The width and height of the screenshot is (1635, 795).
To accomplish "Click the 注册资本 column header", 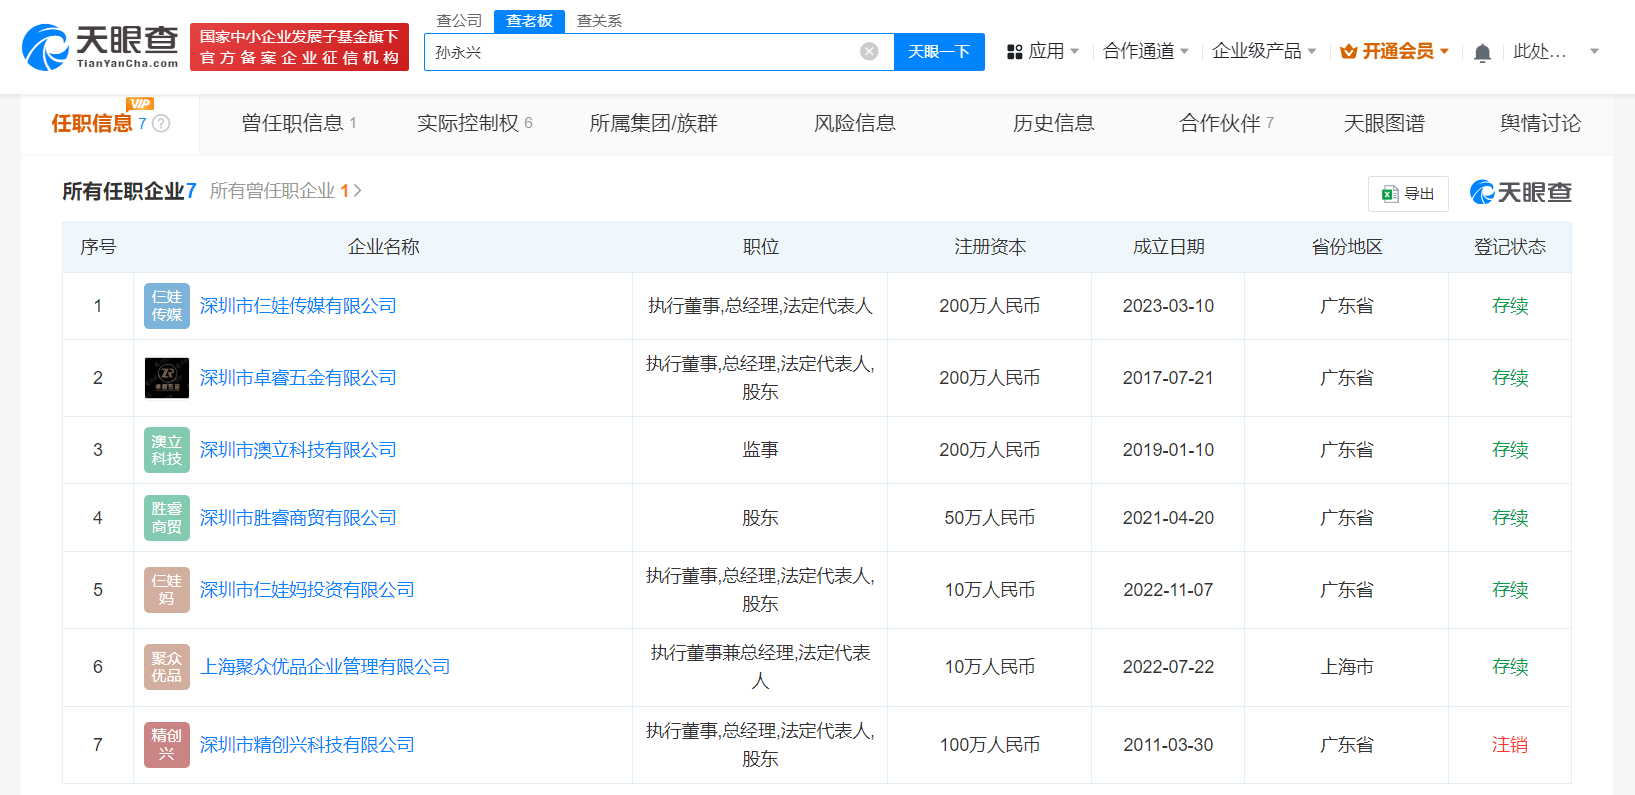I will [990, 247].
